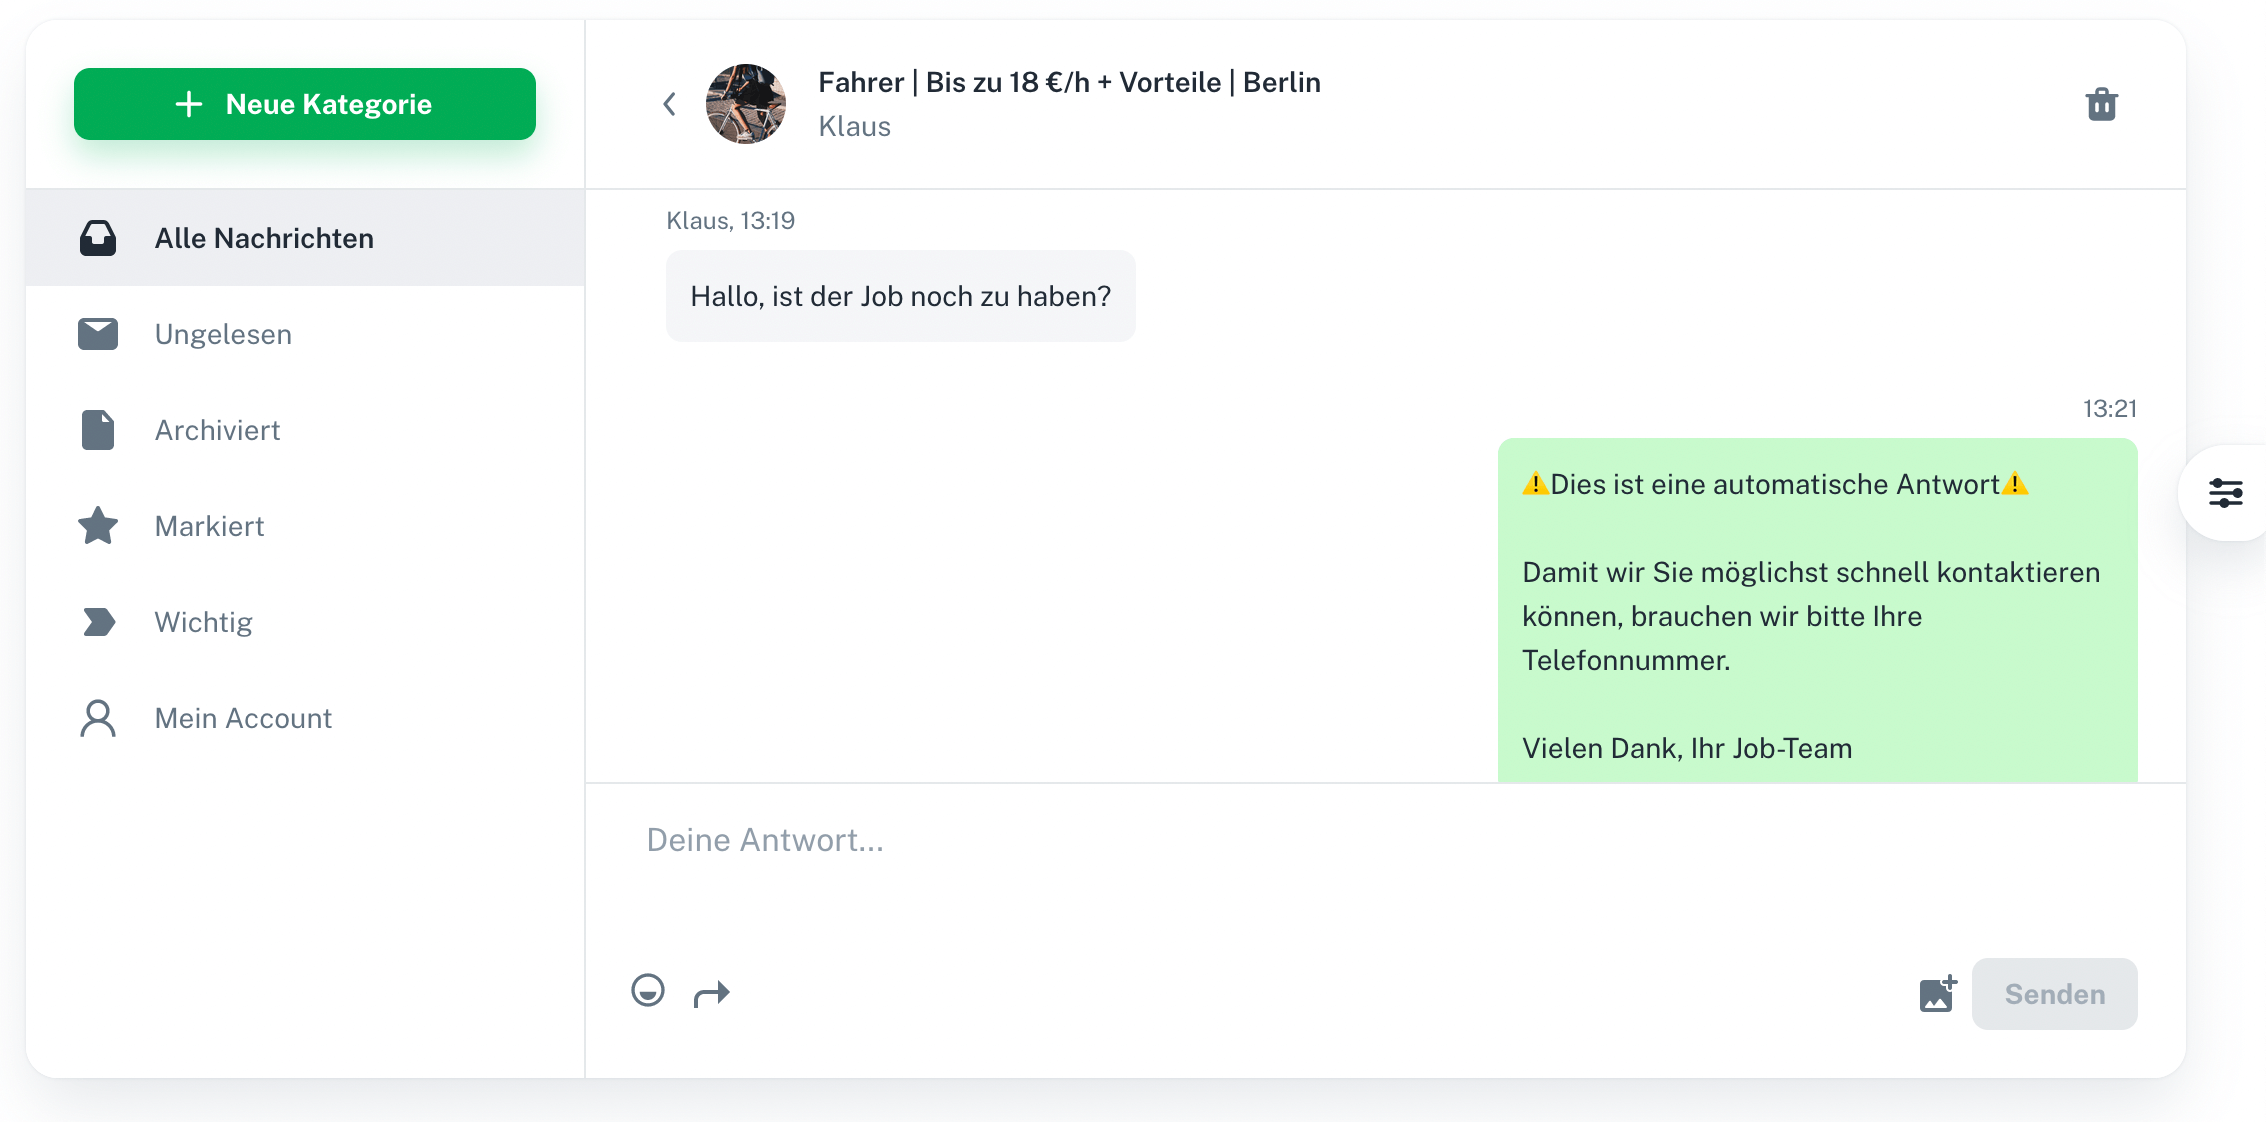Click the forward arrow reply icon
This screenshot has width=2266, height=1122.
coord(712,993)
